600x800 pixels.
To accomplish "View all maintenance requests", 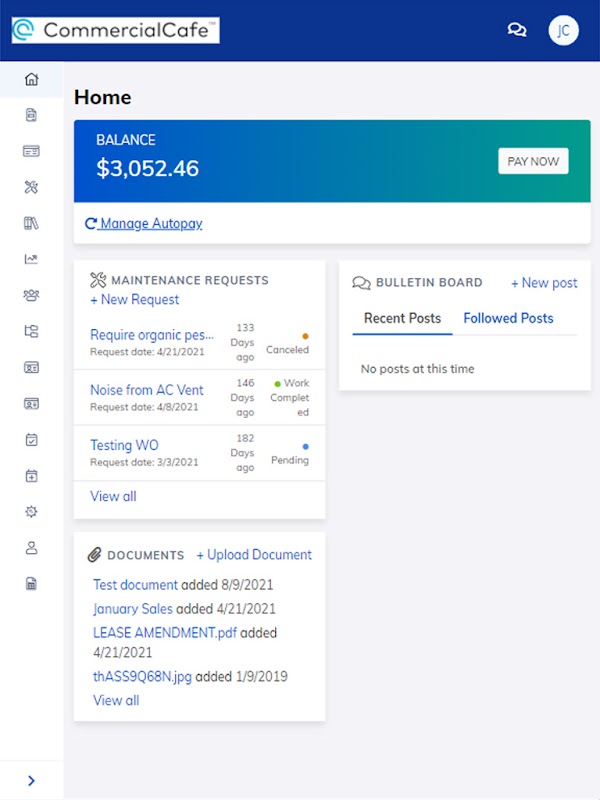I will pyautogui.click(x=113, y=496).
